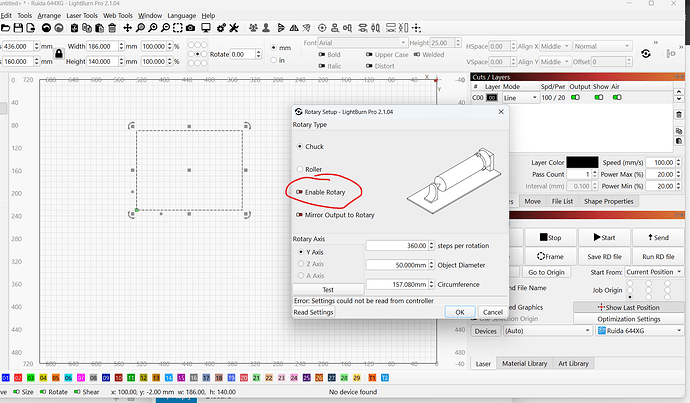
Task: Click the Rotate angle input field
Action: pyautogui.click(x=242, y=54)
